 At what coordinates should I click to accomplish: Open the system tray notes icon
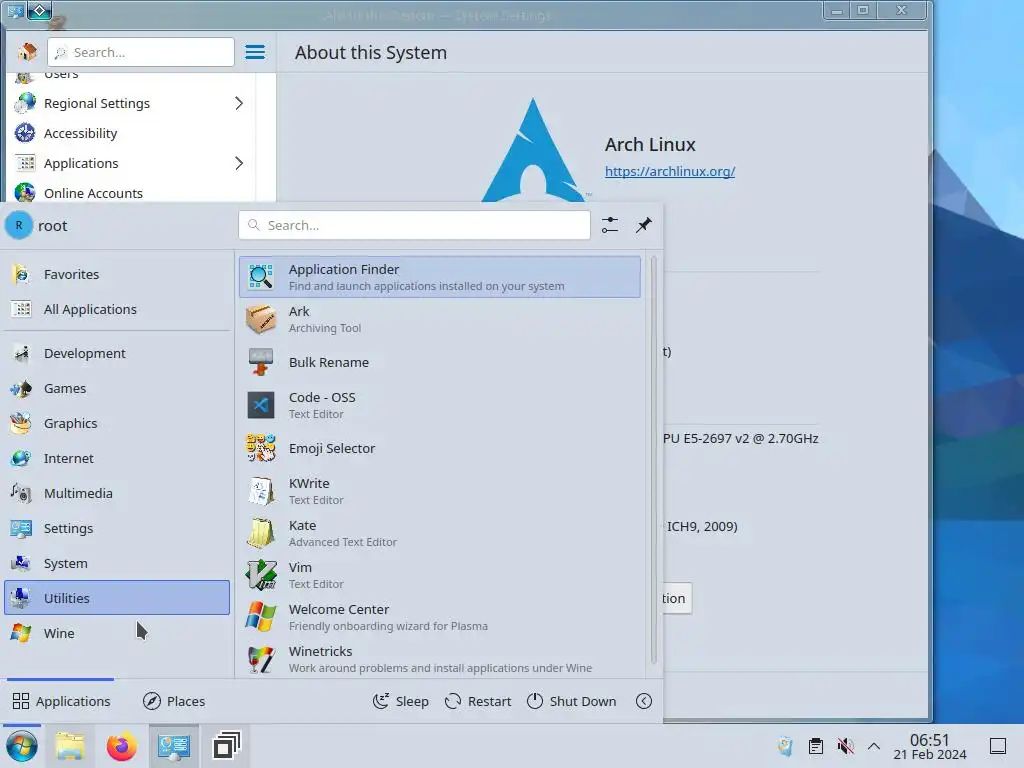pyautogui.click(x=785, y=746)
